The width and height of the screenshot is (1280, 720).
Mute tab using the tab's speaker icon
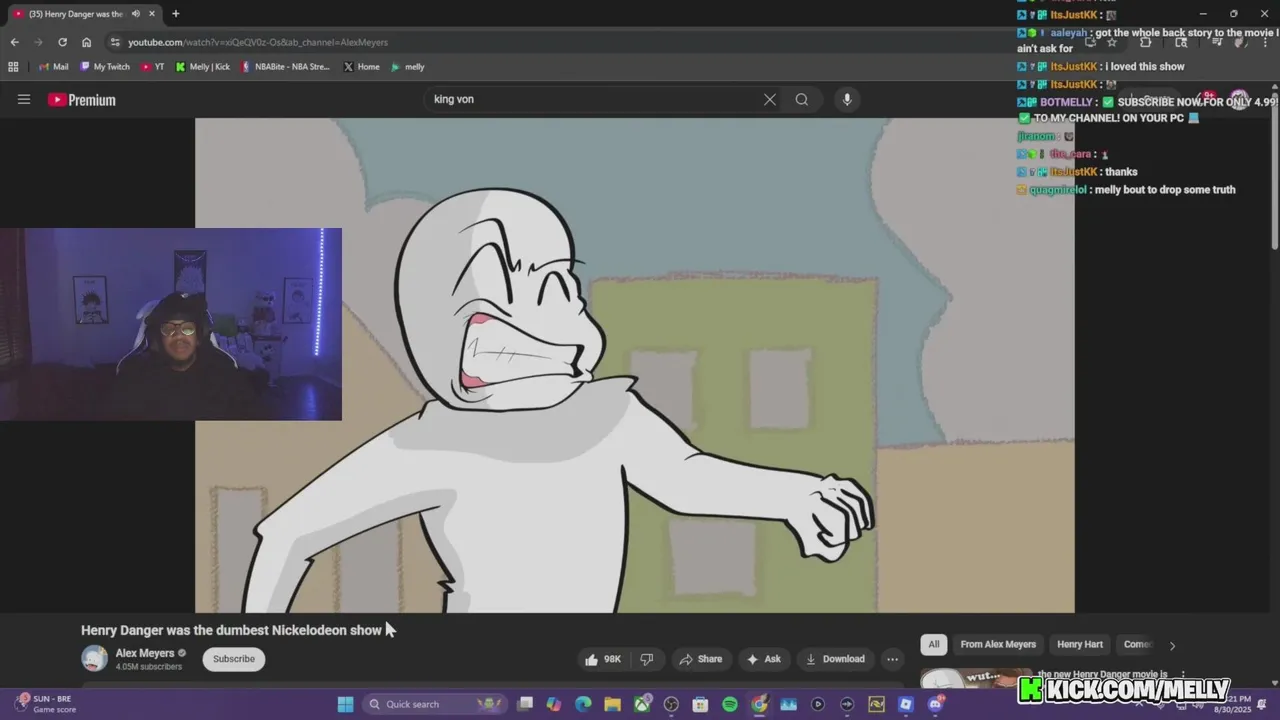[x=135, y=14]
